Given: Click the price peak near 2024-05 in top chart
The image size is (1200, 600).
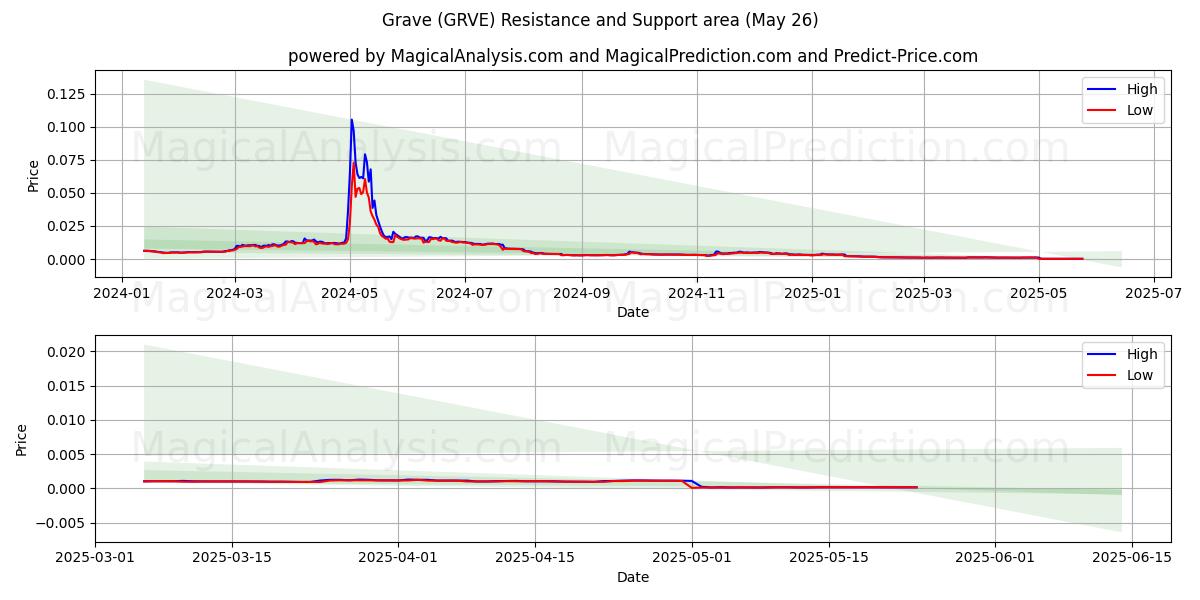Looking at the screenshot, I should tap(351, 120).
